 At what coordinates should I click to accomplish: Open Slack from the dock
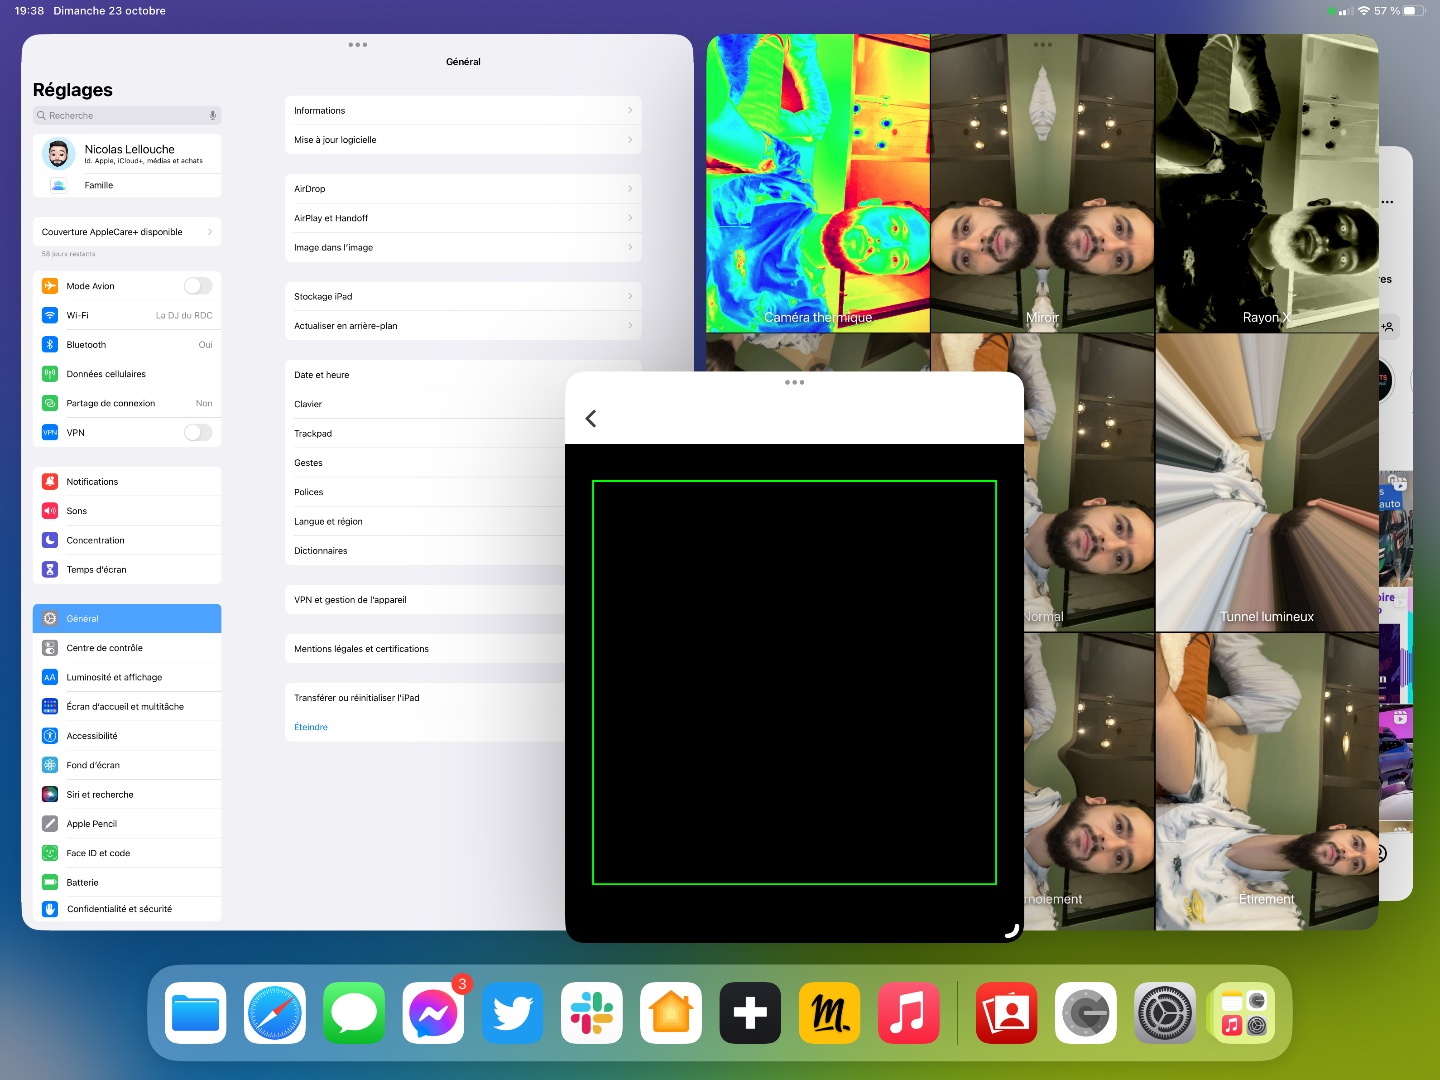(x=592, y=1013)
